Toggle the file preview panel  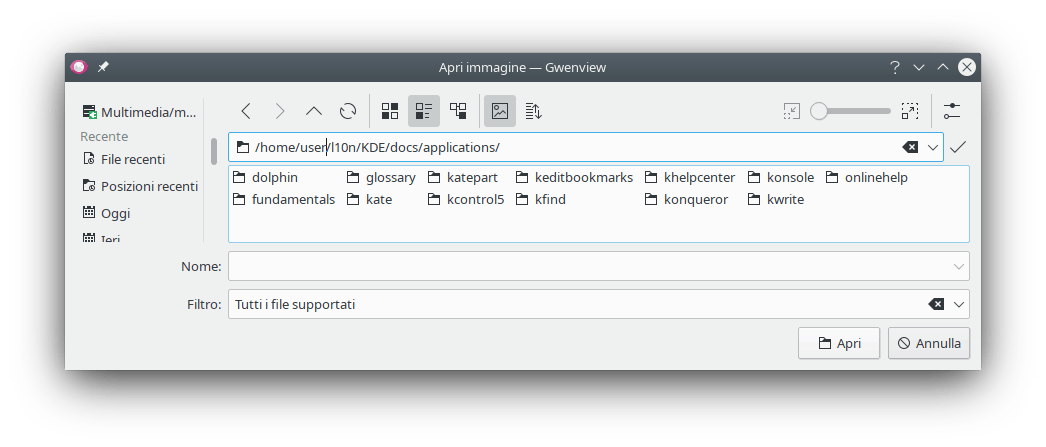point(500,111)
